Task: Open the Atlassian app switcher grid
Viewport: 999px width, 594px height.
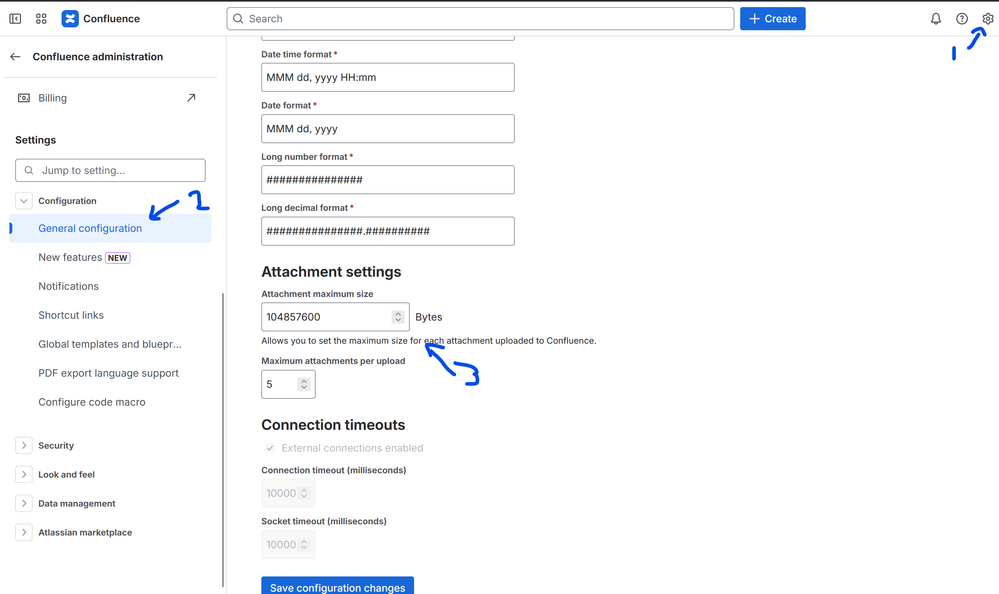Action: pos(40,18)
